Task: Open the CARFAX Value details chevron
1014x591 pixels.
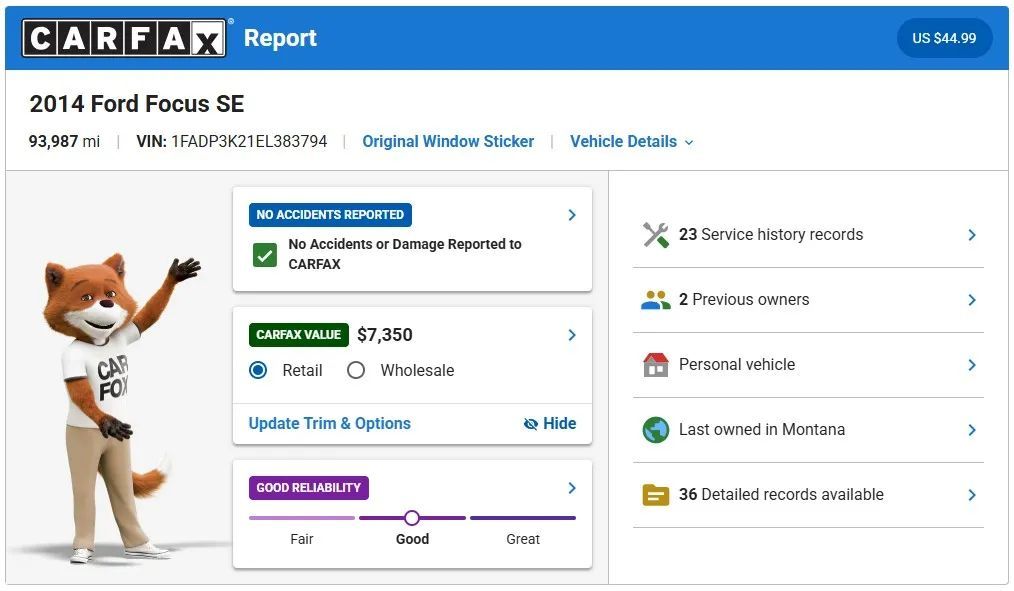Action: 571,335
